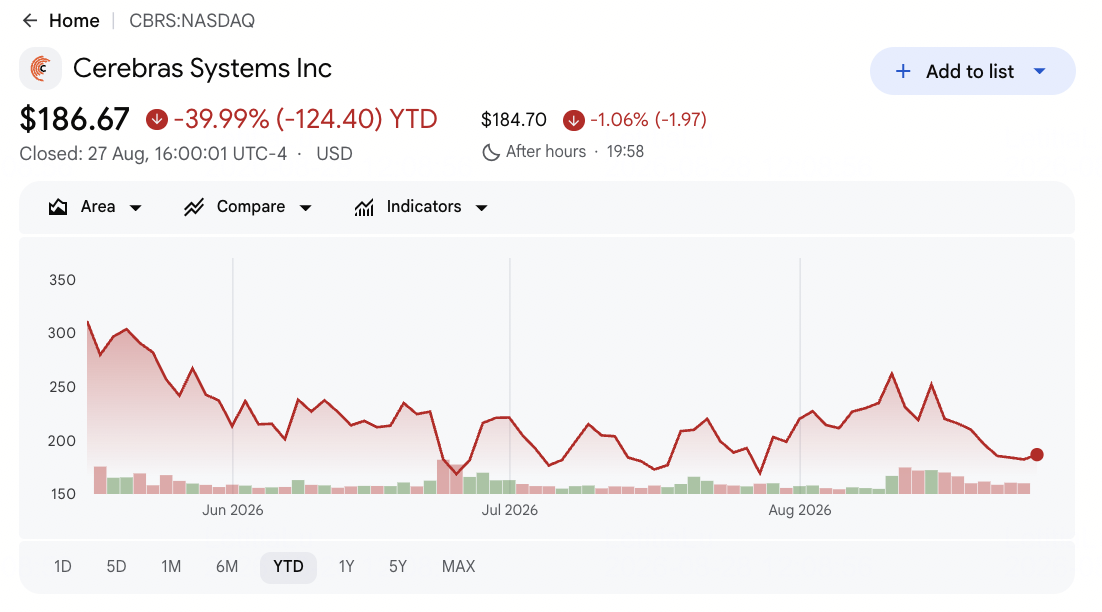Select the YTD time range
Screen dimensions: 1102x612
tap(288, 567)
